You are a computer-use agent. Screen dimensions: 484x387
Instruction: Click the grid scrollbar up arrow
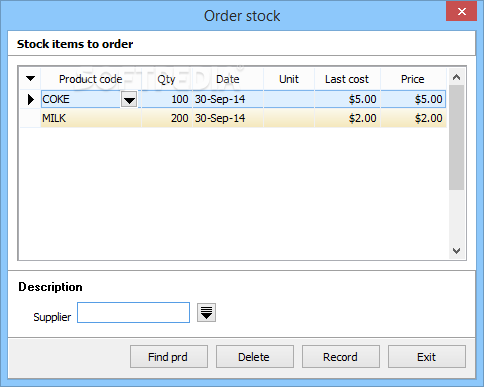456,77
